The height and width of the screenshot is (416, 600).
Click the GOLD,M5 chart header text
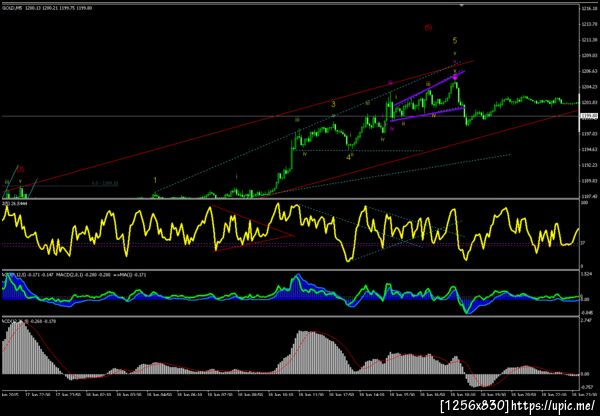(x=47, y=7)
